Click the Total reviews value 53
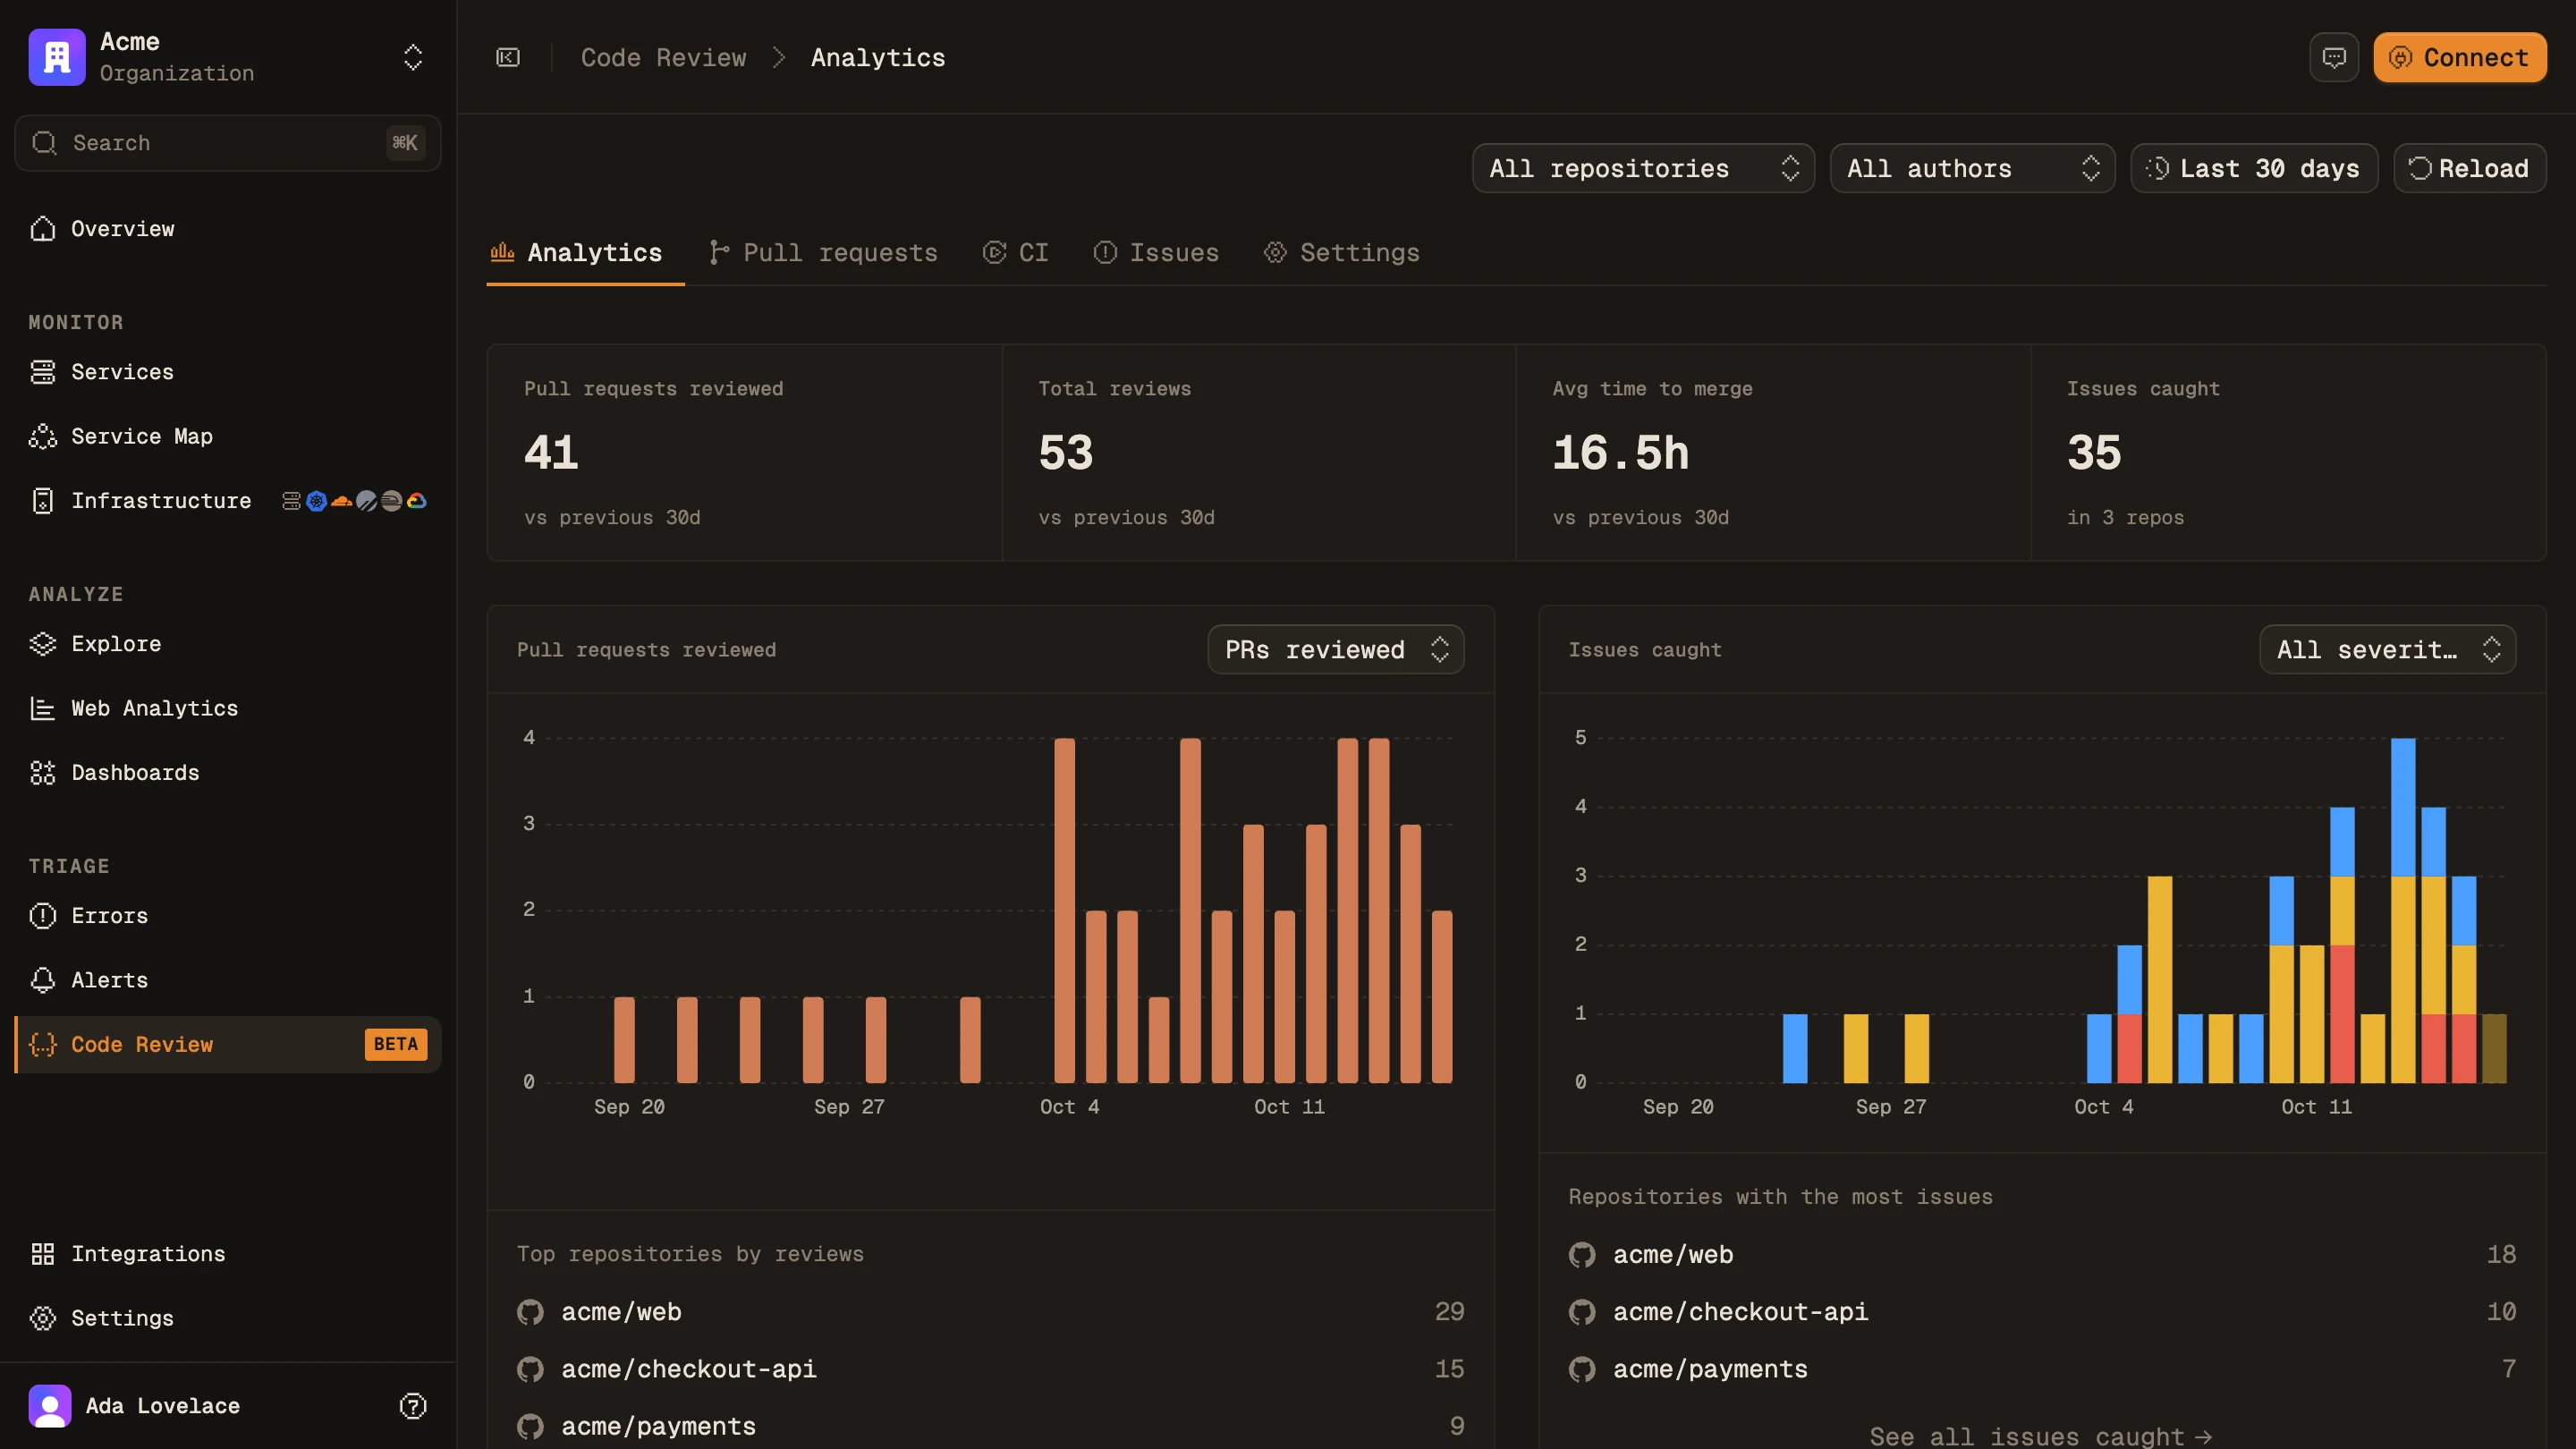This screenshot has height=1449, width=2576. [1066, 453]
